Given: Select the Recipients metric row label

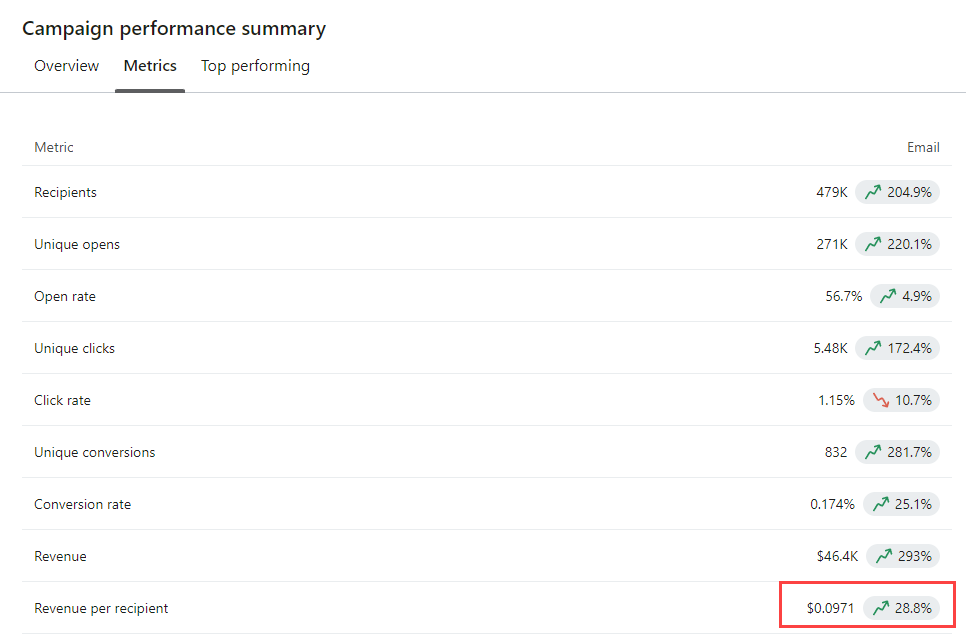Looking at the screenshot, I should click(x=65, y=192).
